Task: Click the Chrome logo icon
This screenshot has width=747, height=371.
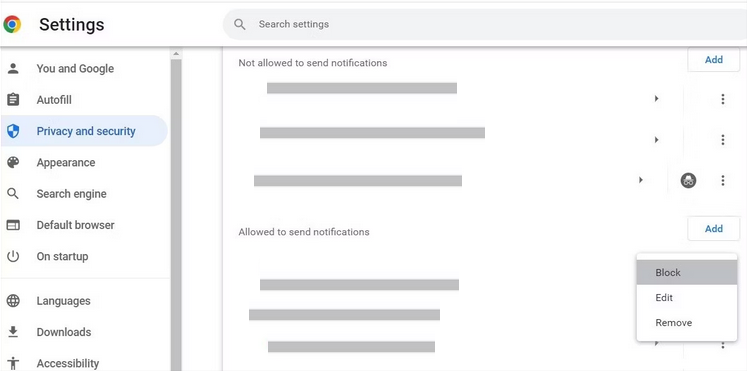Action: coord(12,24)
